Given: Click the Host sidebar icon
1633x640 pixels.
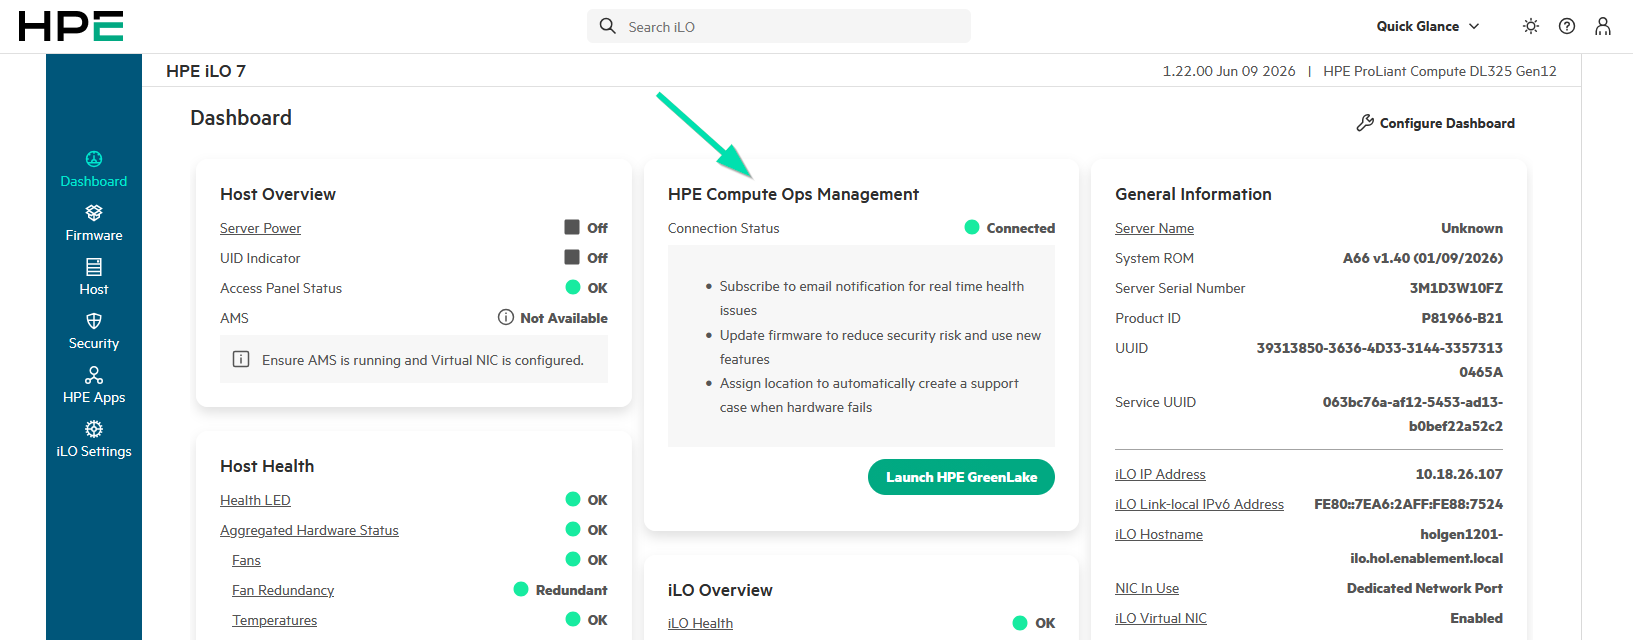Looking at the screenshot, I should point(94,267).
